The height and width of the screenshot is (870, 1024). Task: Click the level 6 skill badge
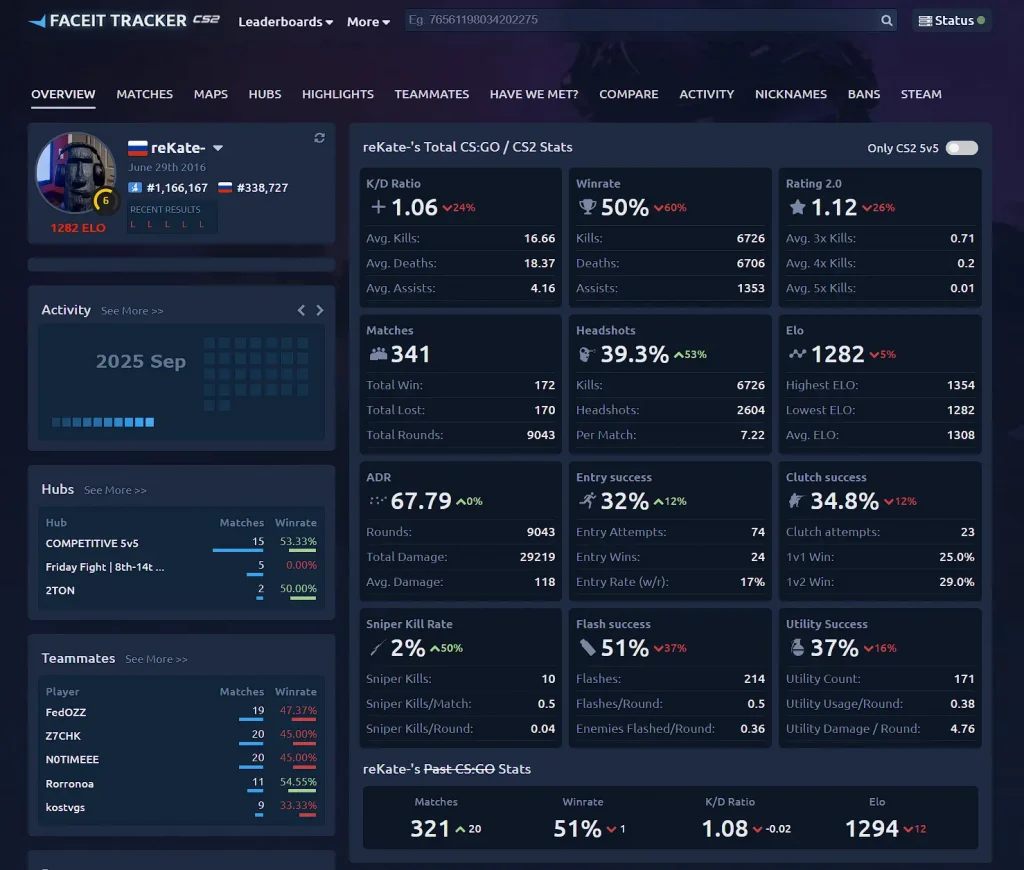click(x=105, y=201)
